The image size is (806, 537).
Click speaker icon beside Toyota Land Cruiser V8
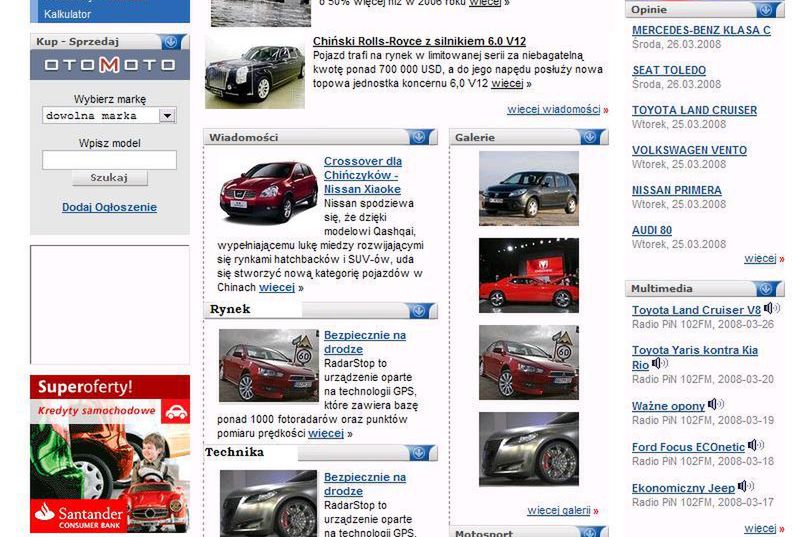[x=772, y=308]
